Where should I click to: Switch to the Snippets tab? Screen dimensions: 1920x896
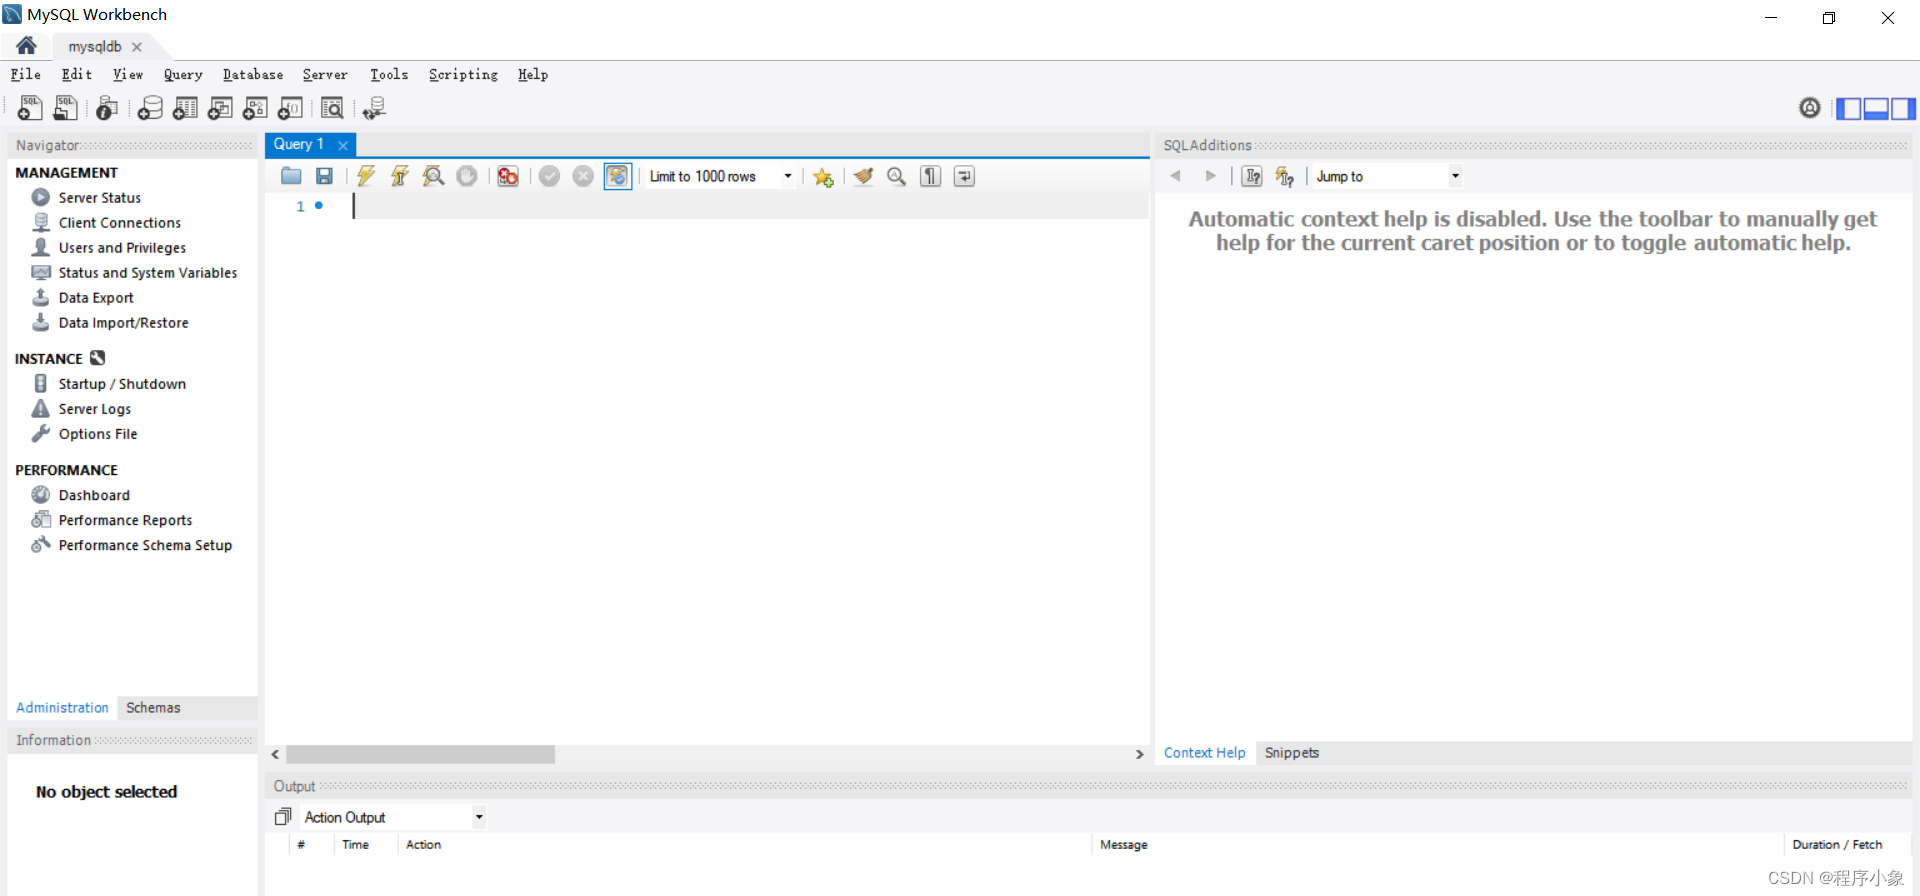[1292, 753]
